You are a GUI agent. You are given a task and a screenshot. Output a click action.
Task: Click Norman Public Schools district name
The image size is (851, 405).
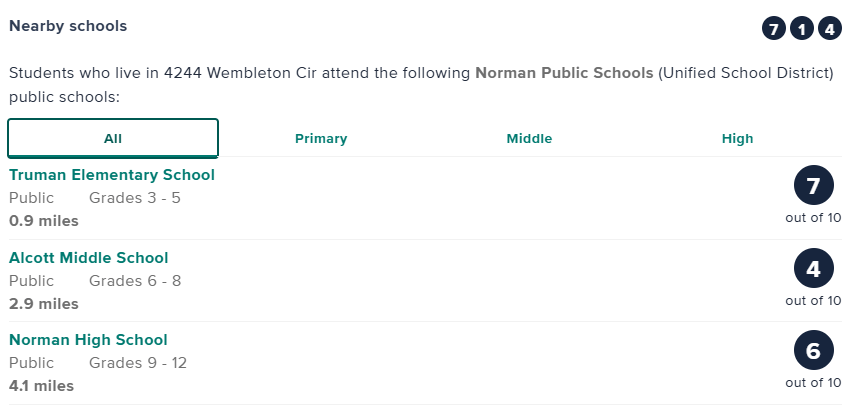point(565,73)
